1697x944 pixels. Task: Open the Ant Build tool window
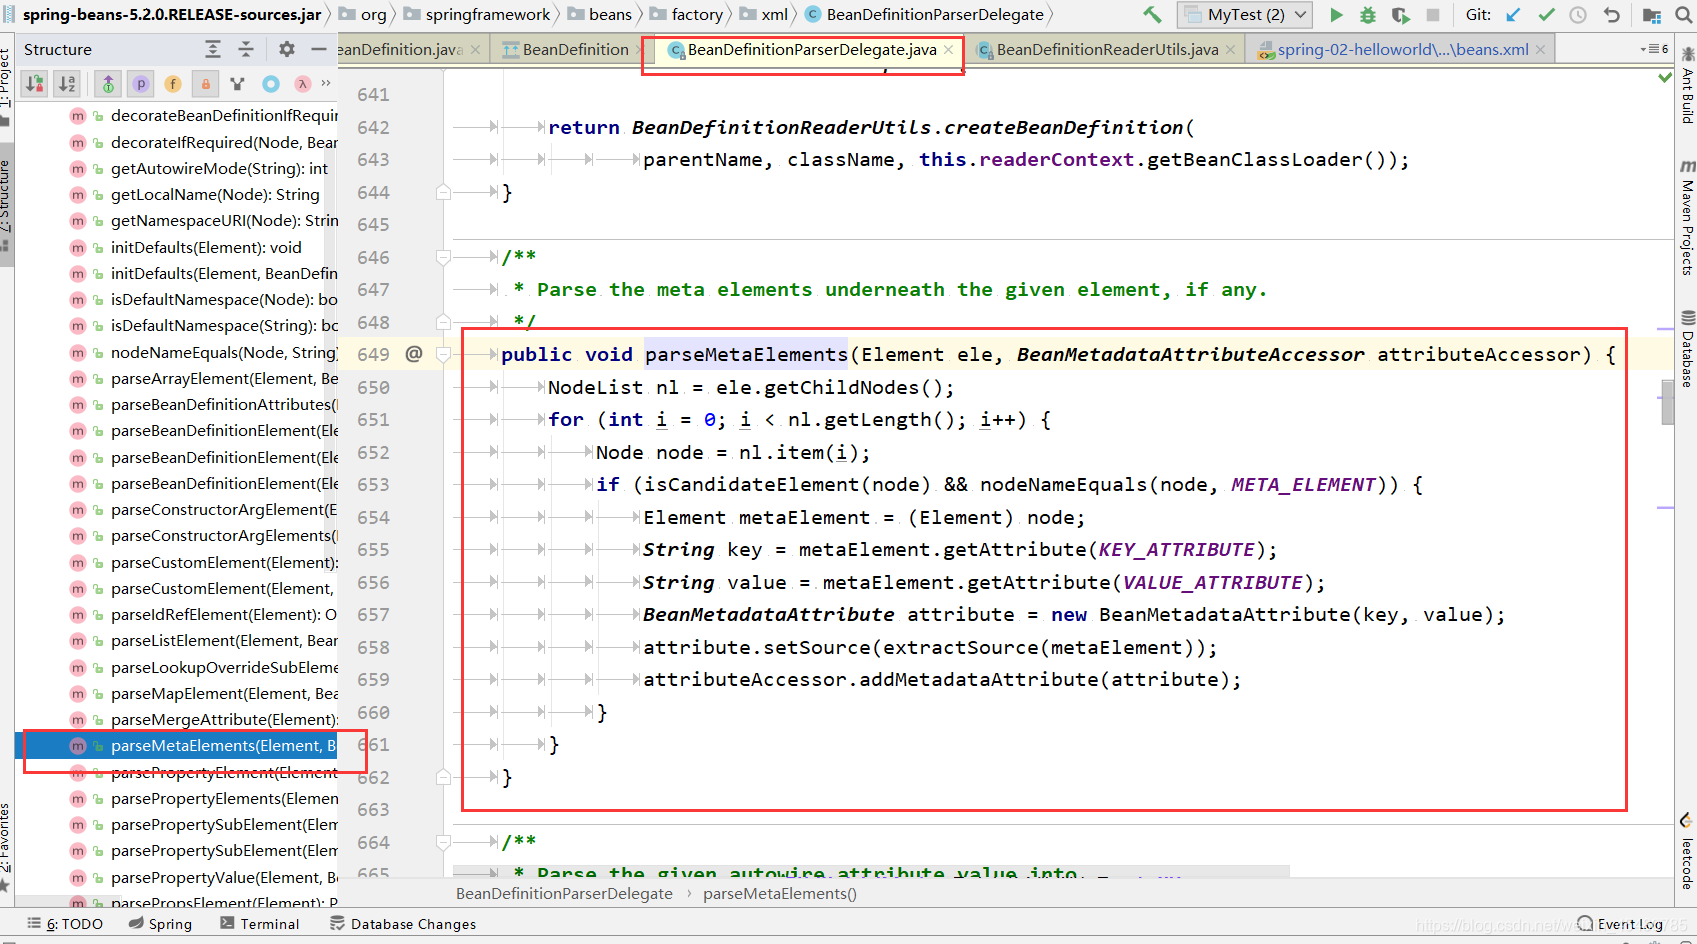1687,87
